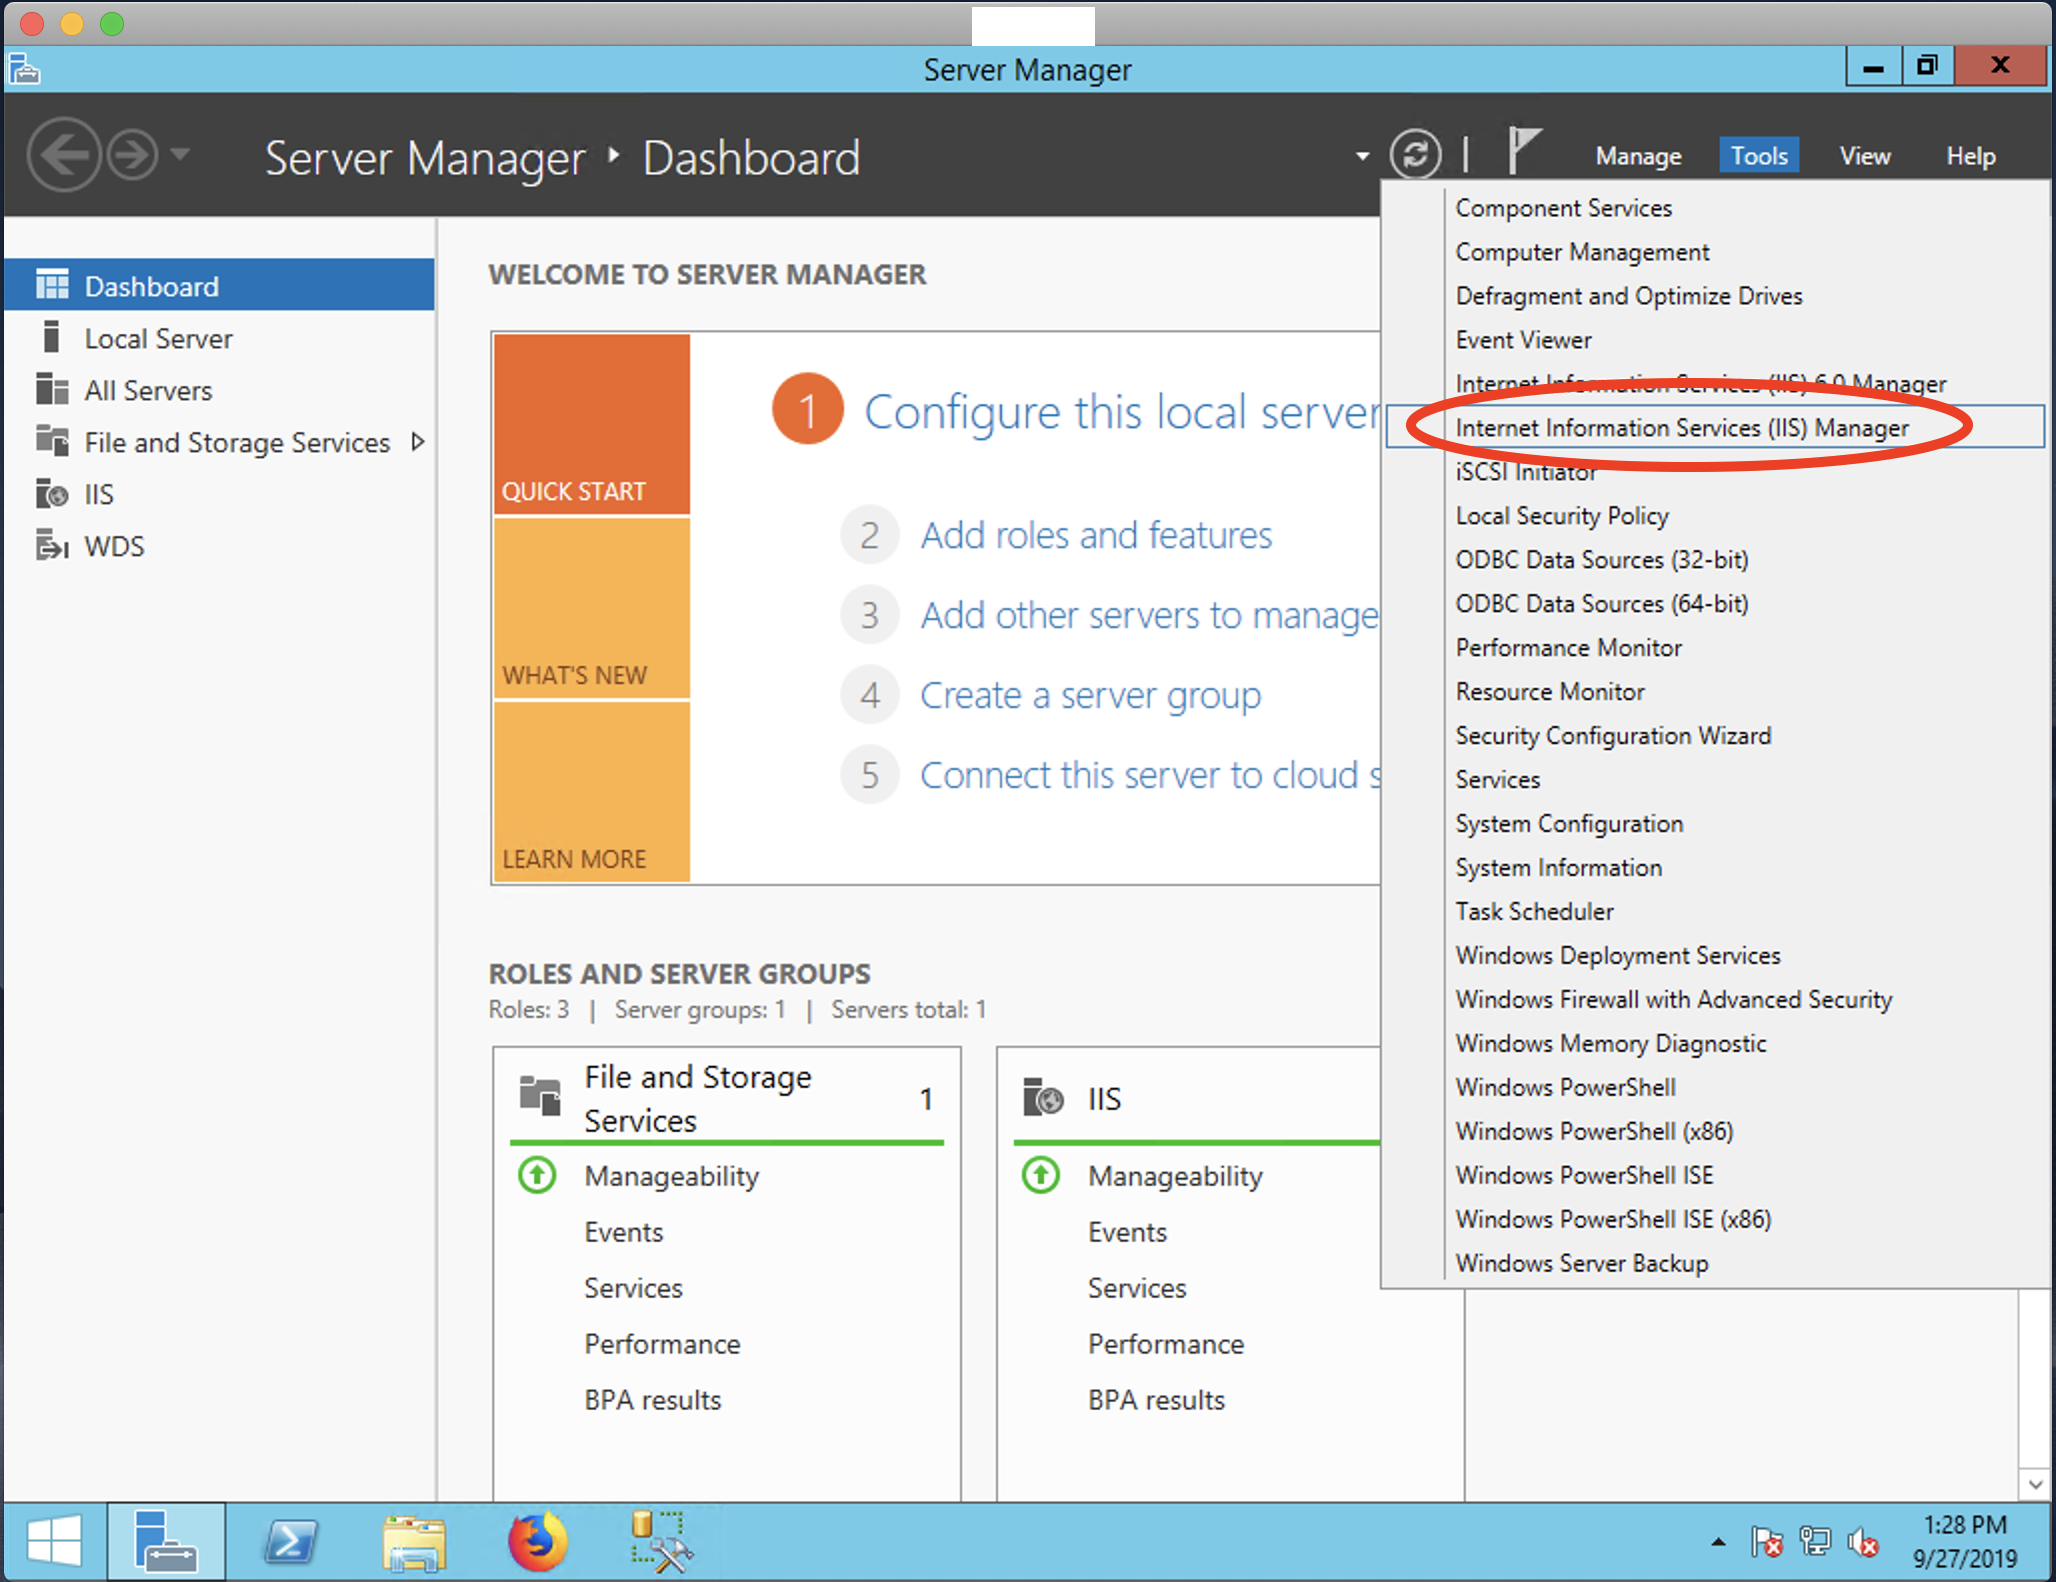The image size is (2056, 1582).
Task: Open the notifications flag icon
Action: click(1523, 151)
